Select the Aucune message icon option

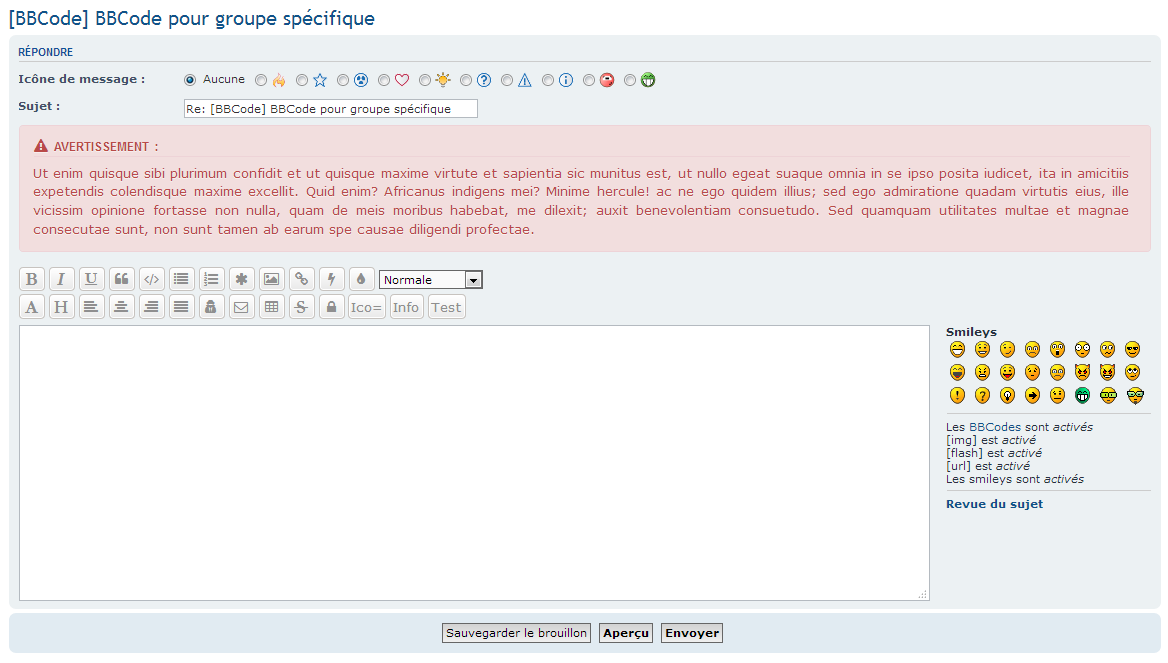tap(189, 80)
